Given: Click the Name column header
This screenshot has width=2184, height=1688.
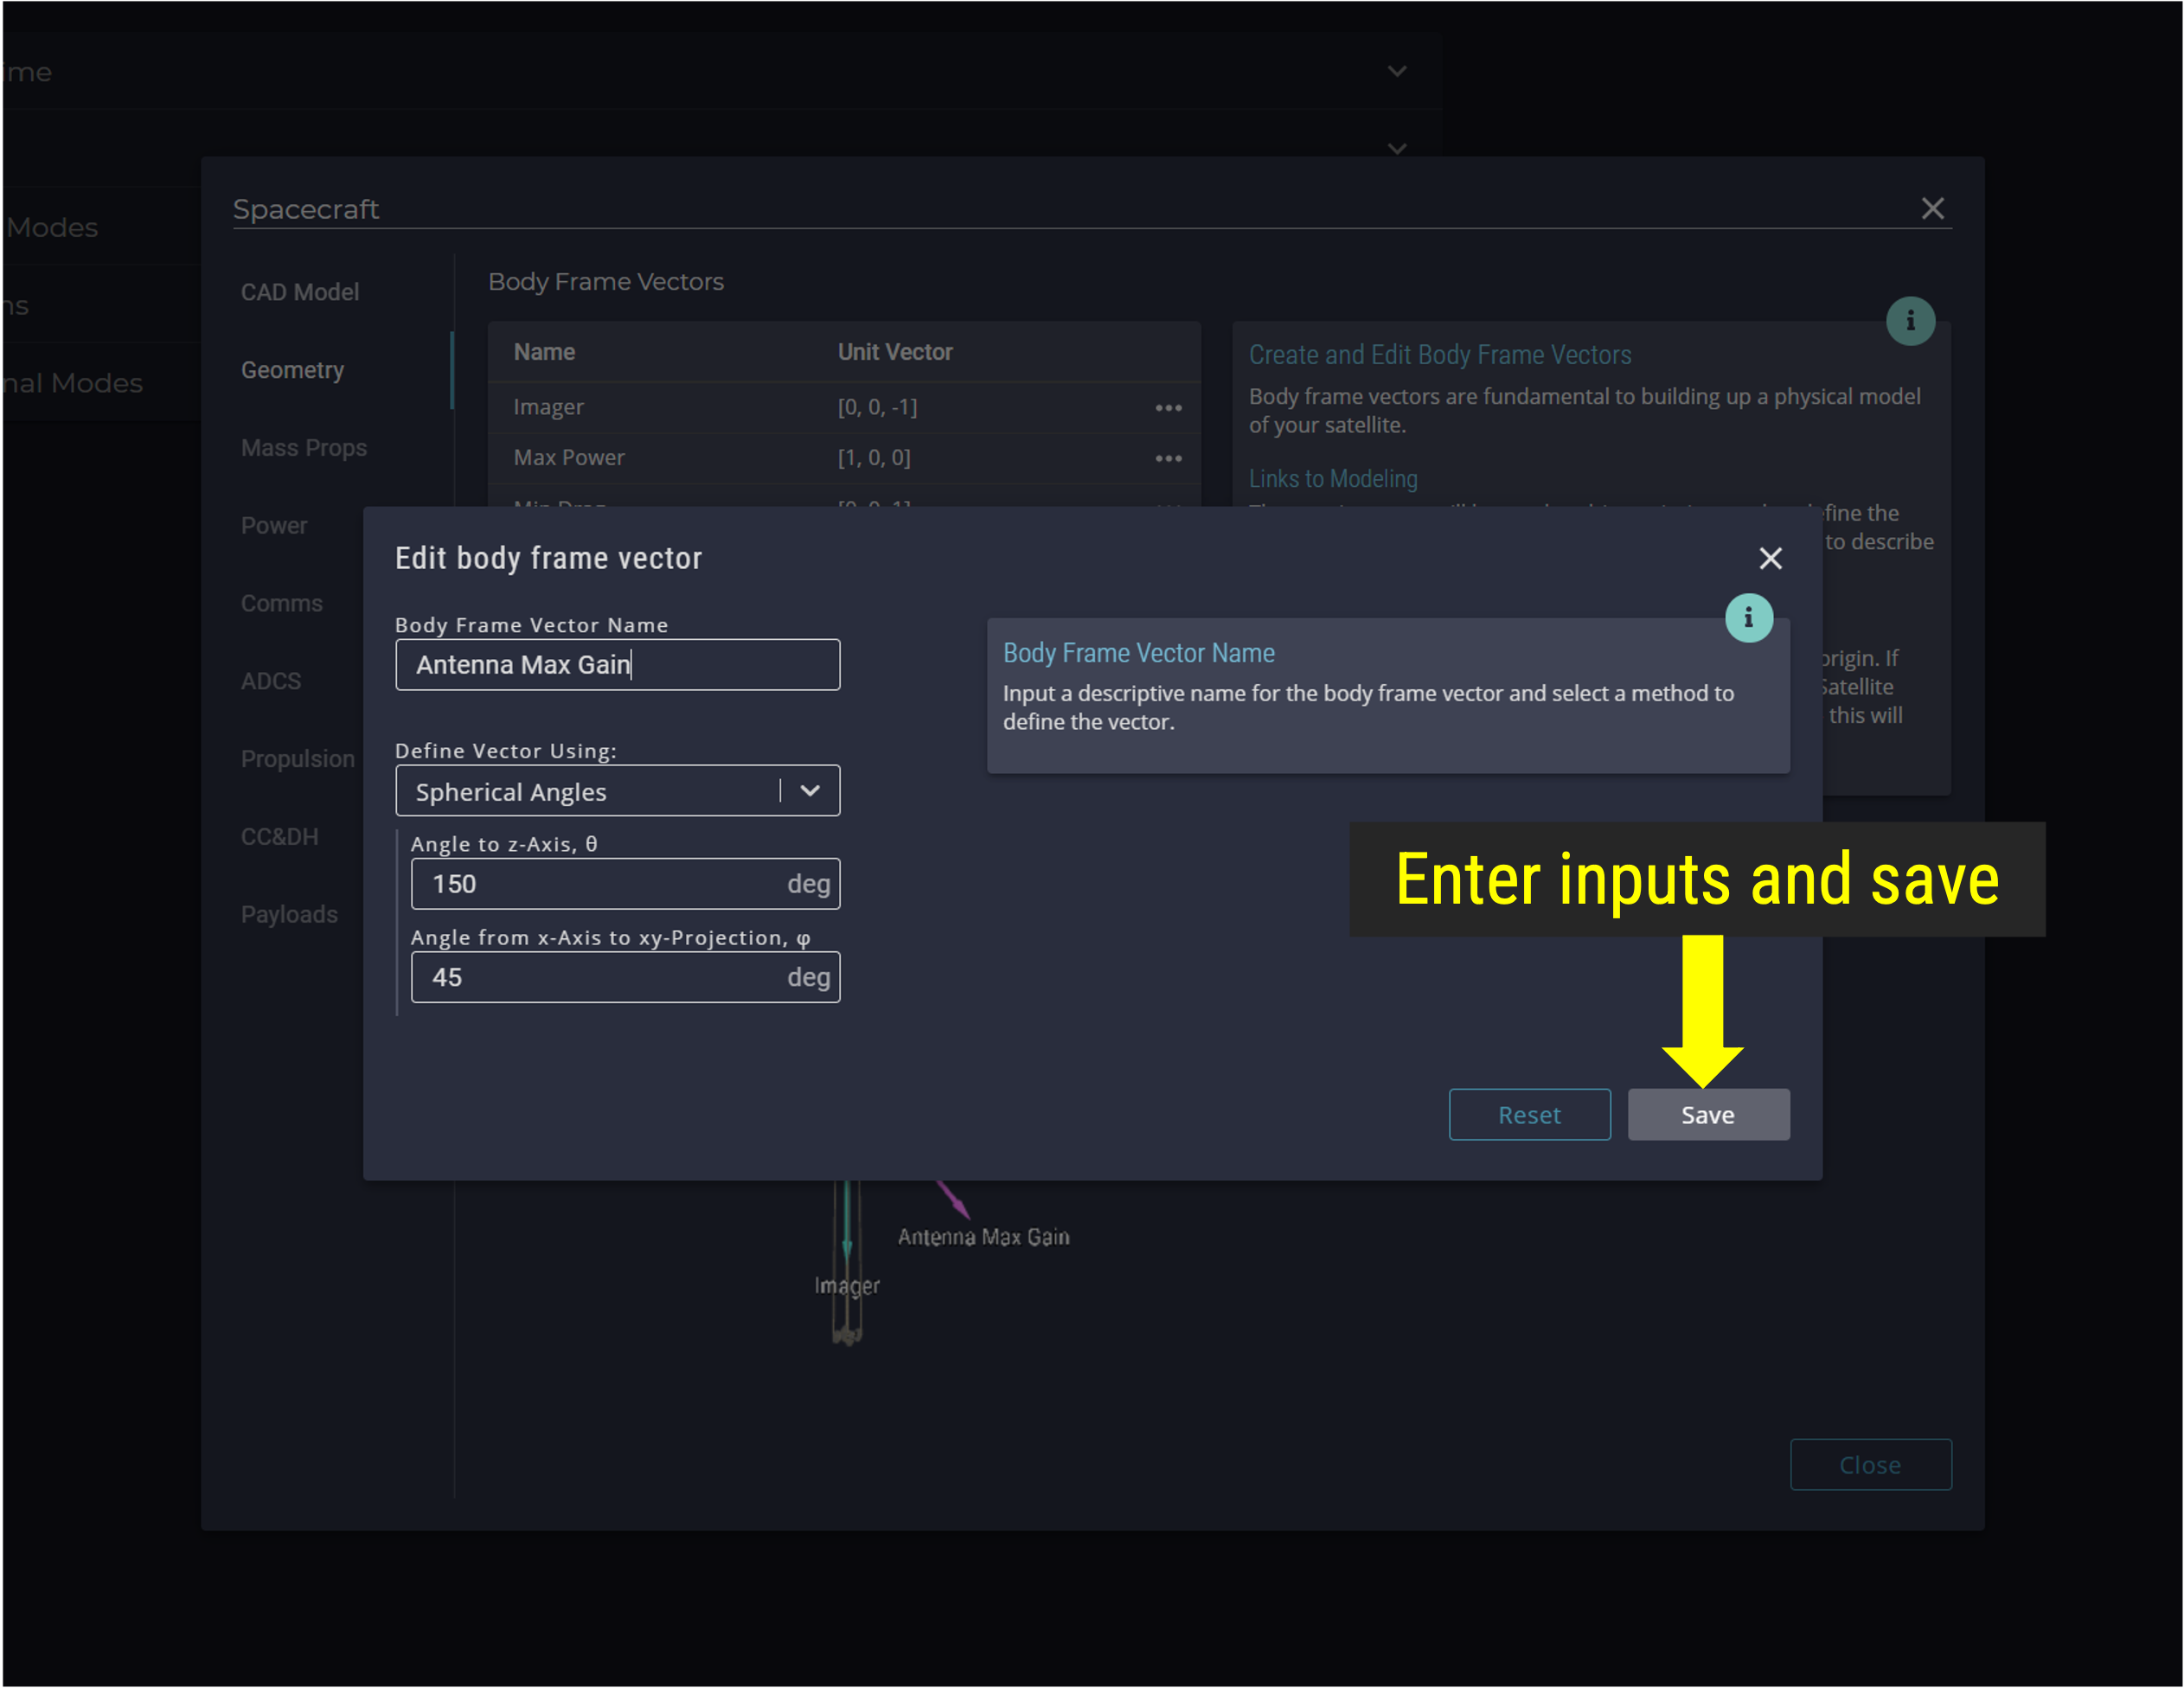Looking at the screenshot, I should (544, 352).
